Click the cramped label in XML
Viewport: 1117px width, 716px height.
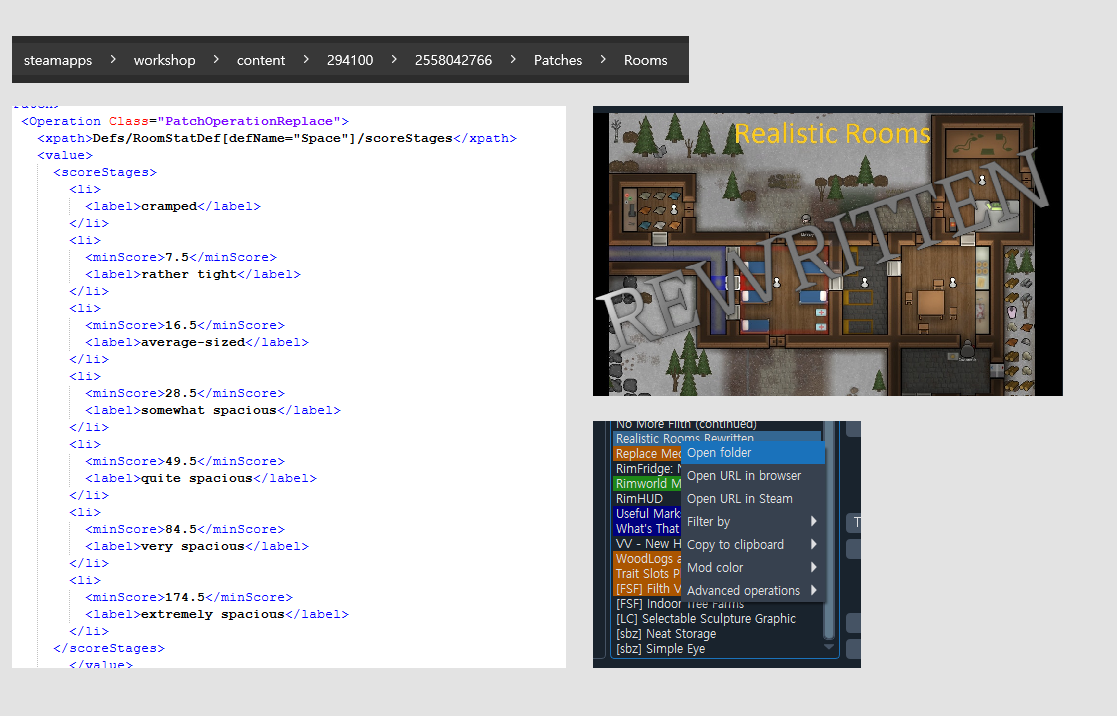[x=173, y=207]
